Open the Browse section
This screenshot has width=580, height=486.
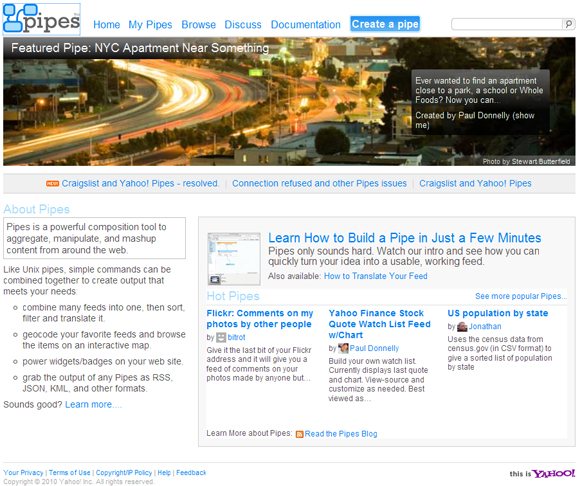199,25
